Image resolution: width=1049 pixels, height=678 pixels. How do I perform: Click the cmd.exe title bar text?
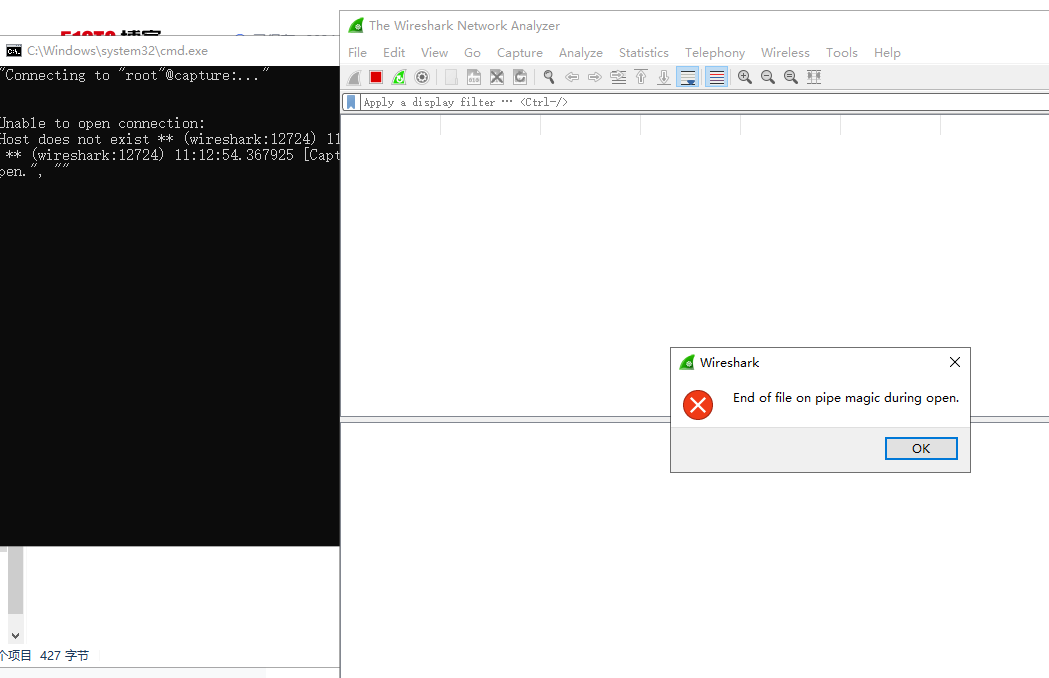click(117, 51)
